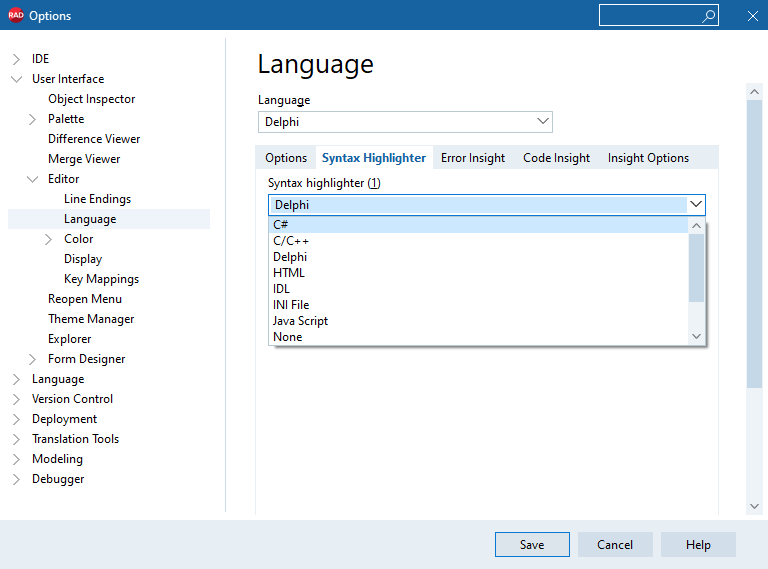
Task: Open Display settings page
Action: coord(83,259)
